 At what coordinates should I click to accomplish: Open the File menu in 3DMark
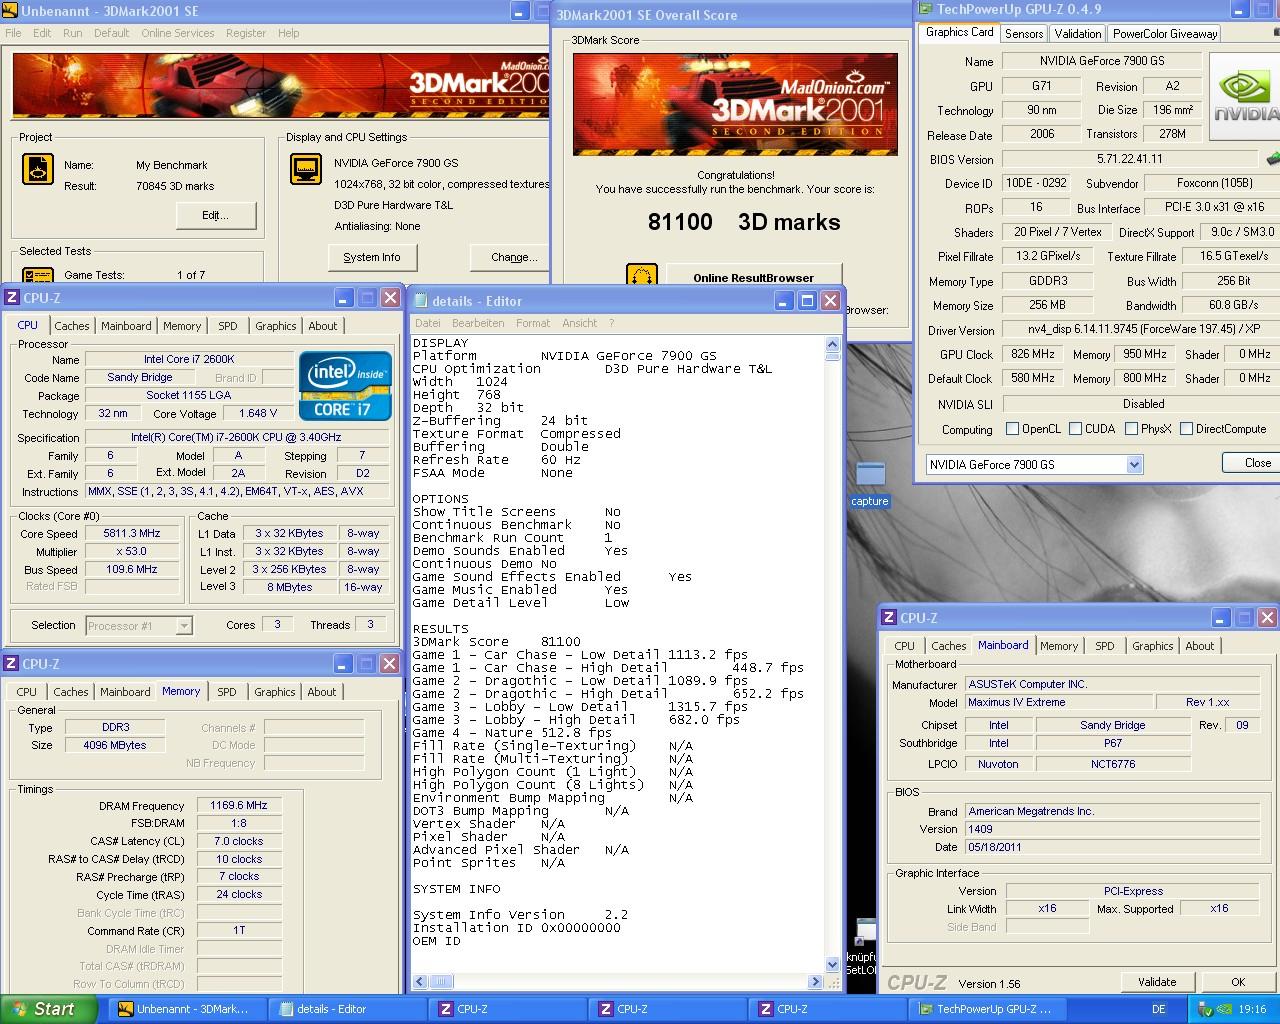pyautogui.click(x=13, y=33)
